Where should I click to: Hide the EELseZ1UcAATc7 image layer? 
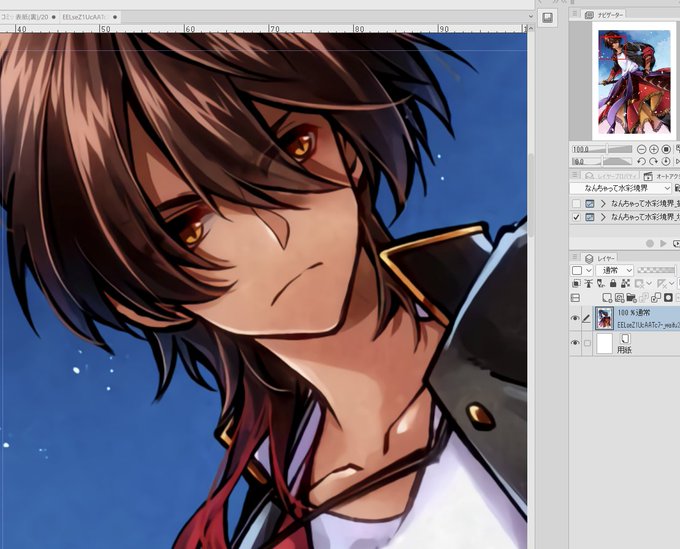pyautogui.click(x=575, y=318)
